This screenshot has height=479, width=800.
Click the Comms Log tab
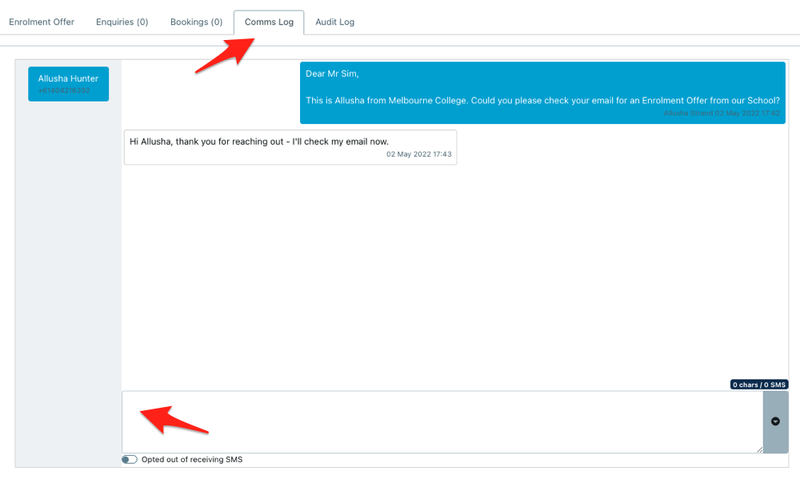tap(268, 22)
